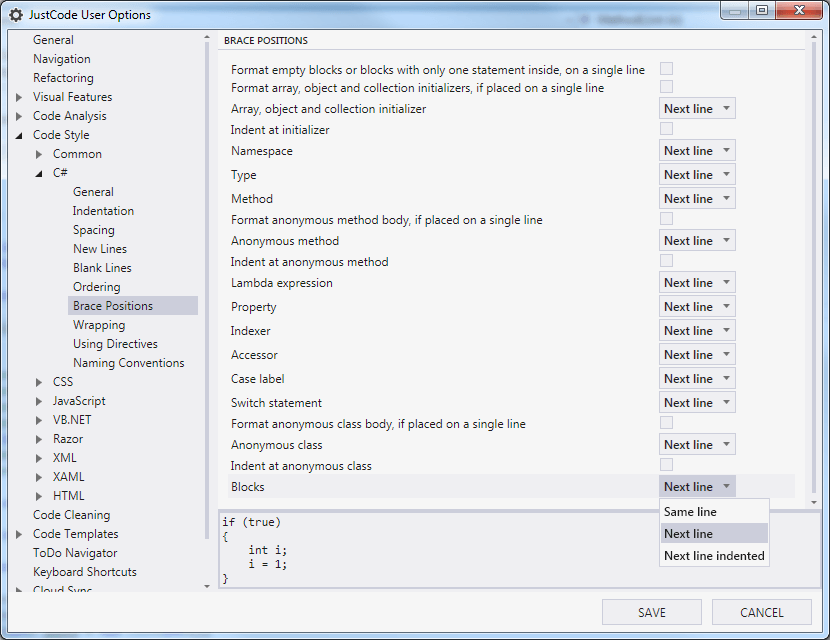Viewport: 830px width, 640px height.
Task: Select Brace Positions tree item
Action: 133,305
